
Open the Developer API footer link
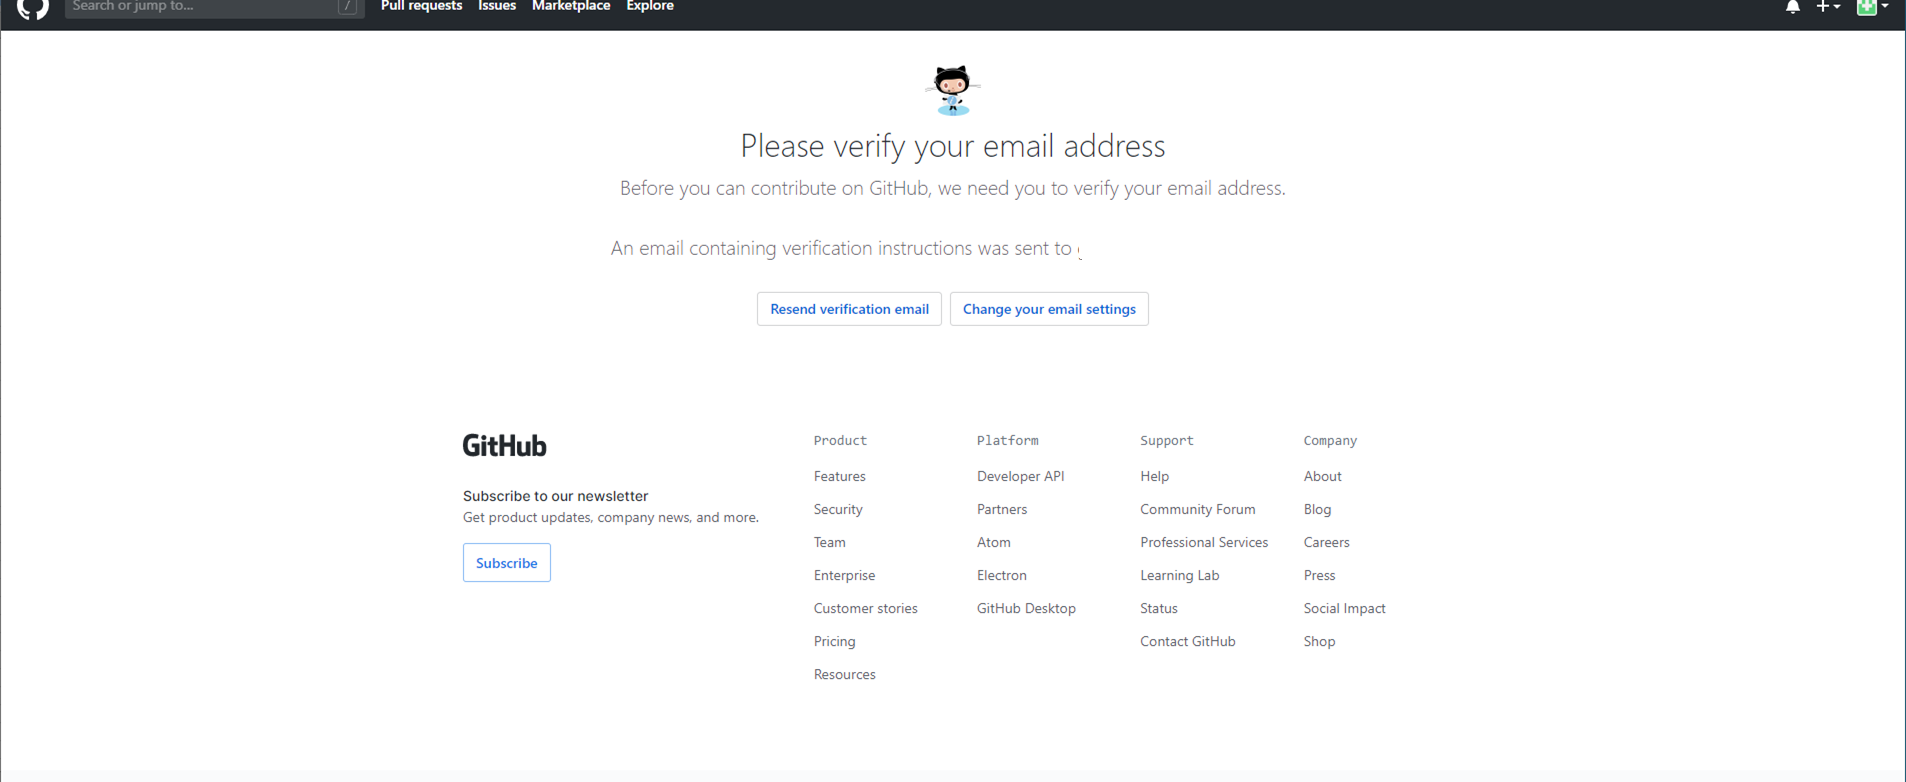tap(1020, 477)
